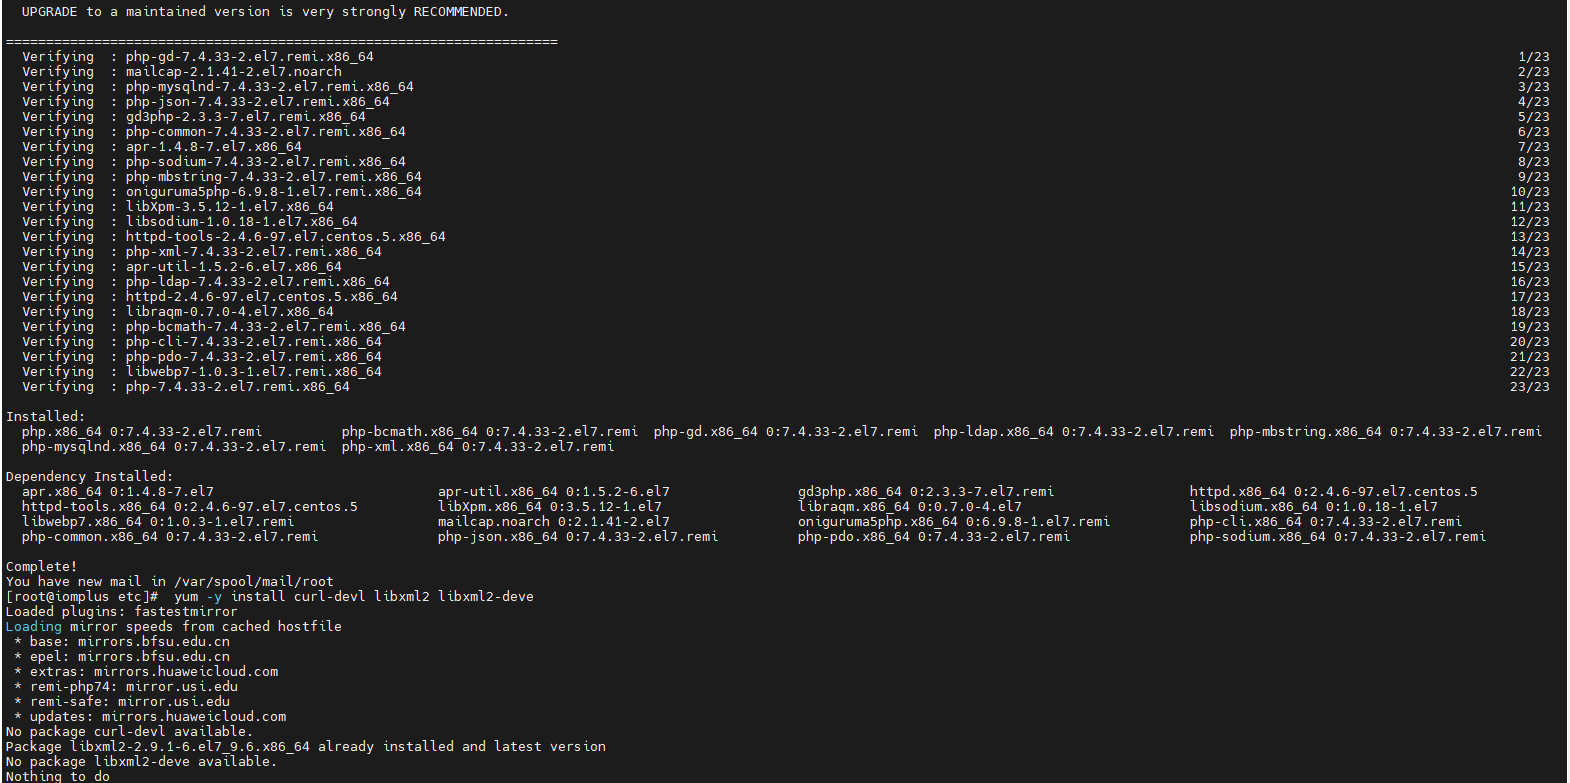Click 'No package curl-devl available' message

click(x=129, y=731)
